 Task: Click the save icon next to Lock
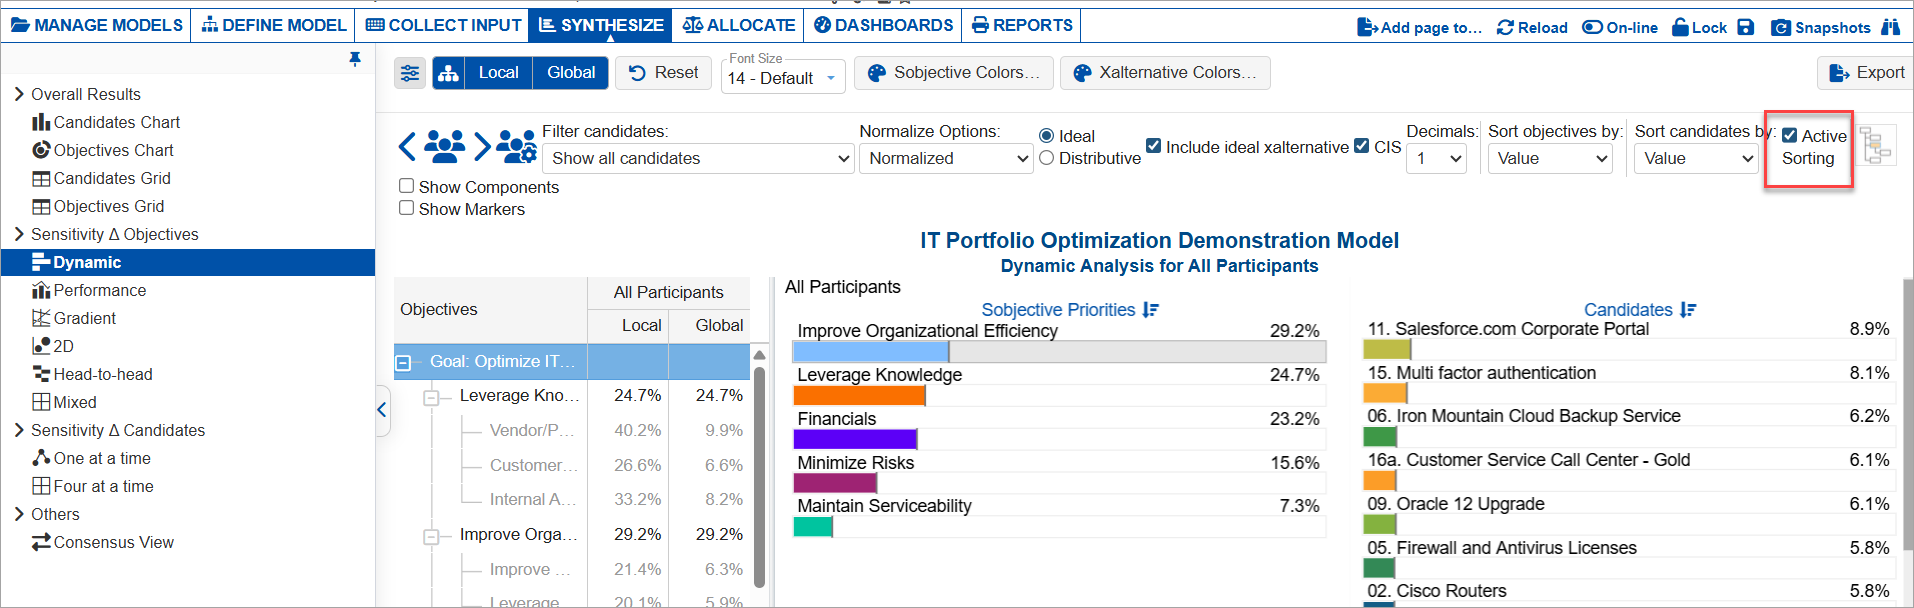click(x=1746, y=27)
